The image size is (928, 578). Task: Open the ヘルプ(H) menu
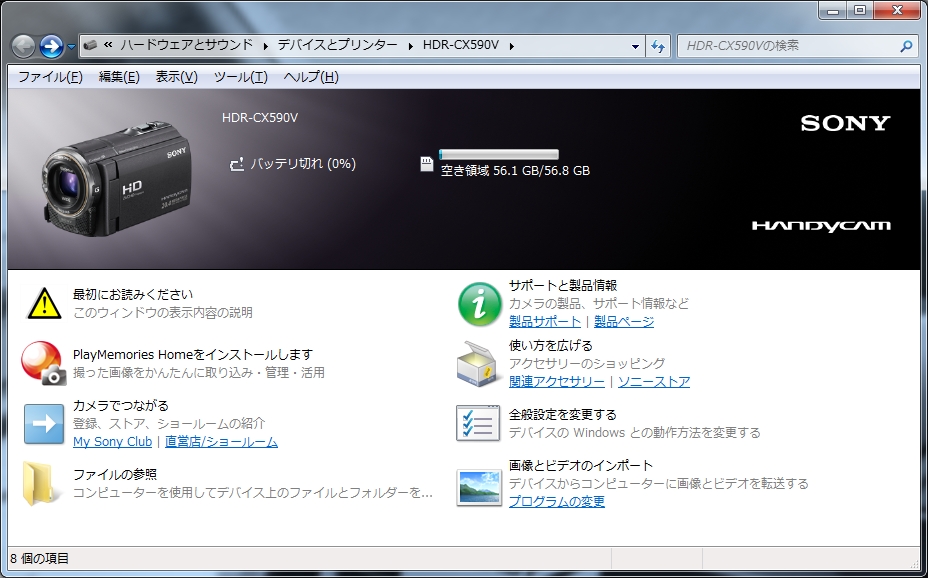311,77
